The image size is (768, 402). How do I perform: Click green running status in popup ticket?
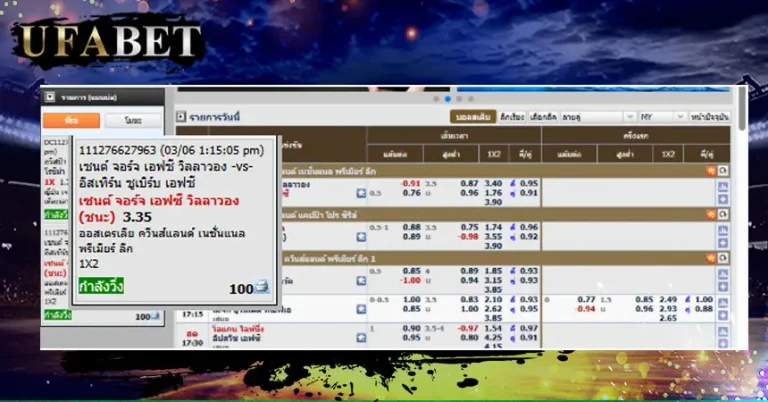[x=101, y=286]
